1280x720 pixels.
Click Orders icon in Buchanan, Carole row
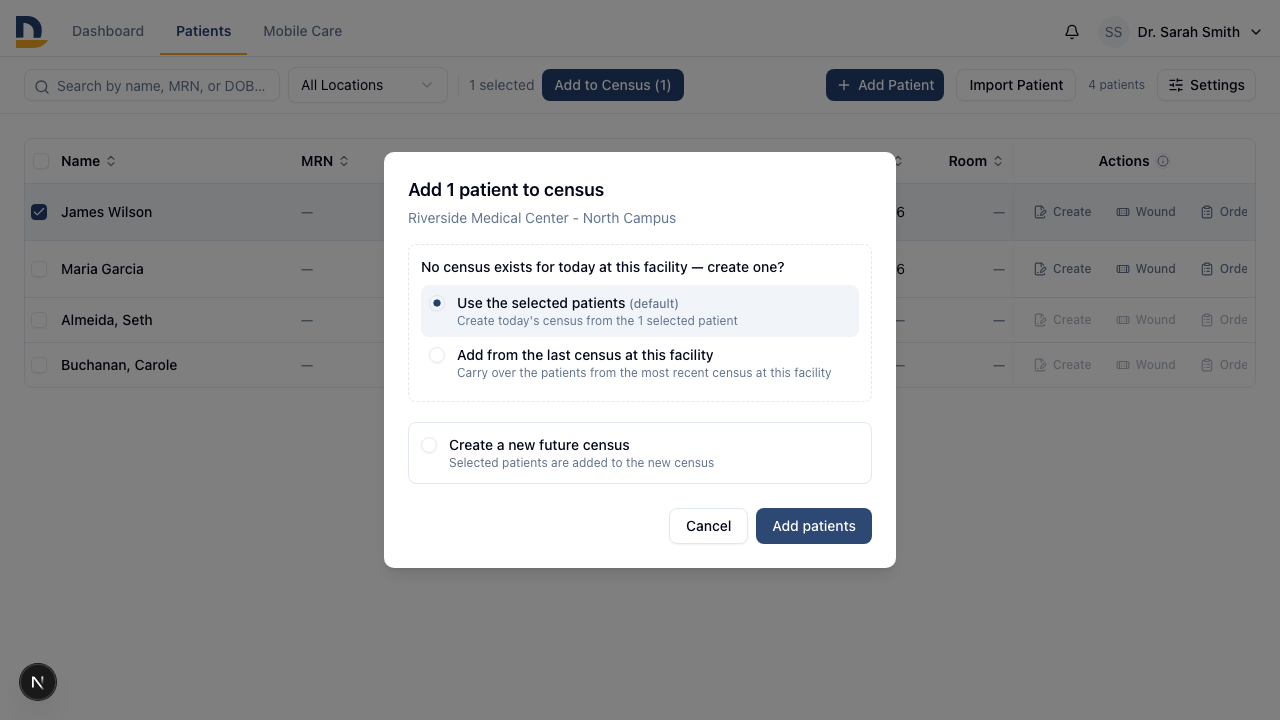click(x=1207, y=365)
